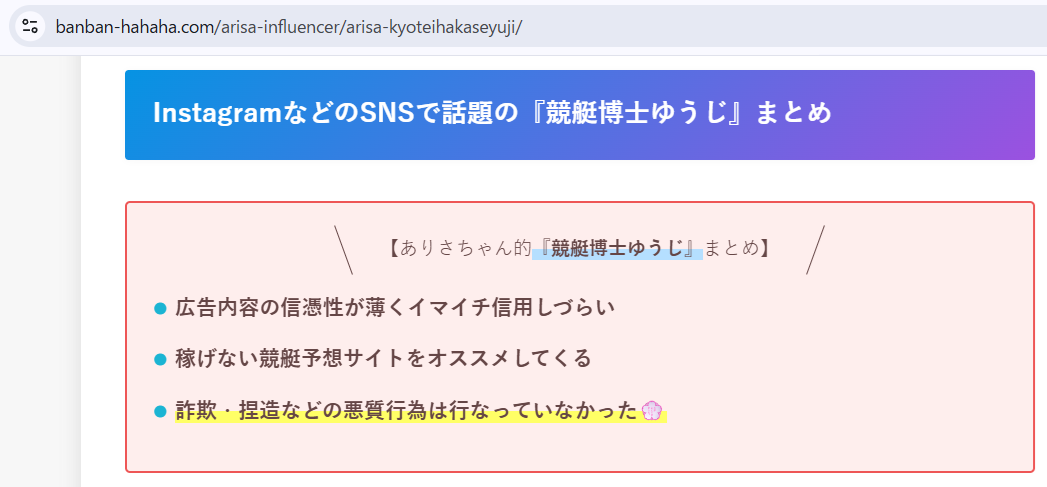Click the word Instagram in the heading
1047x487 pixels.
pos(211,114)
